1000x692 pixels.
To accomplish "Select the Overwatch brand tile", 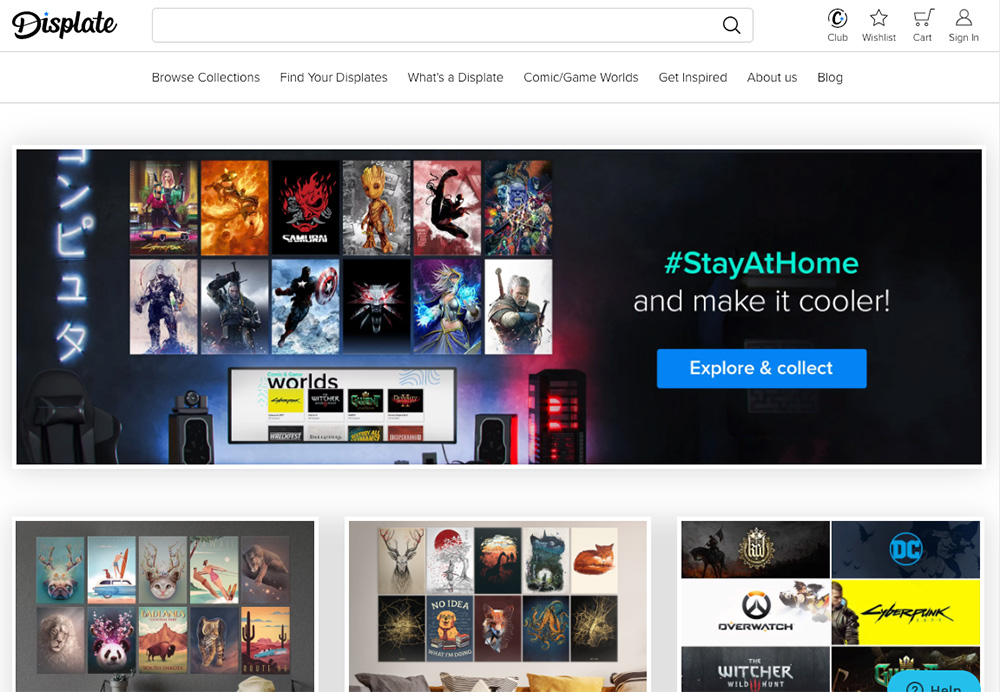I will click(756, 612).
